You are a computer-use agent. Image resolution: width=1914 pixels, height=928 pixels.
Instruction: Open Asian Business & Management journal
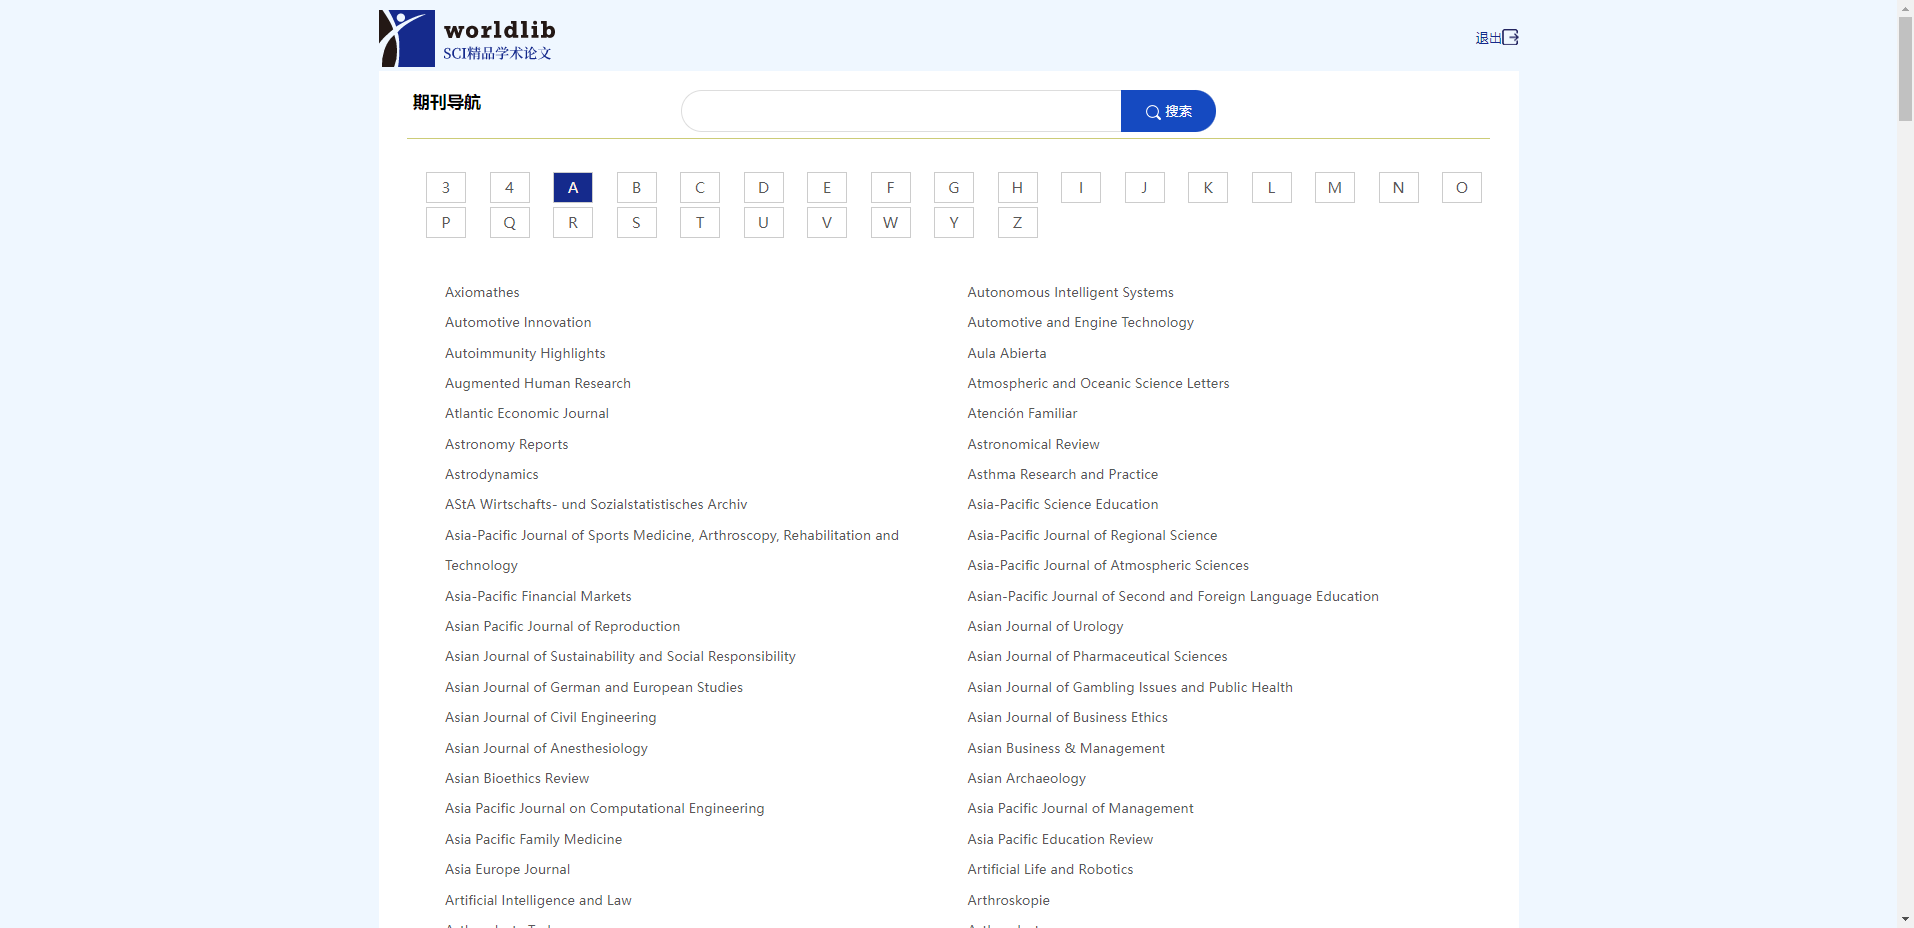pos(1066,749)
